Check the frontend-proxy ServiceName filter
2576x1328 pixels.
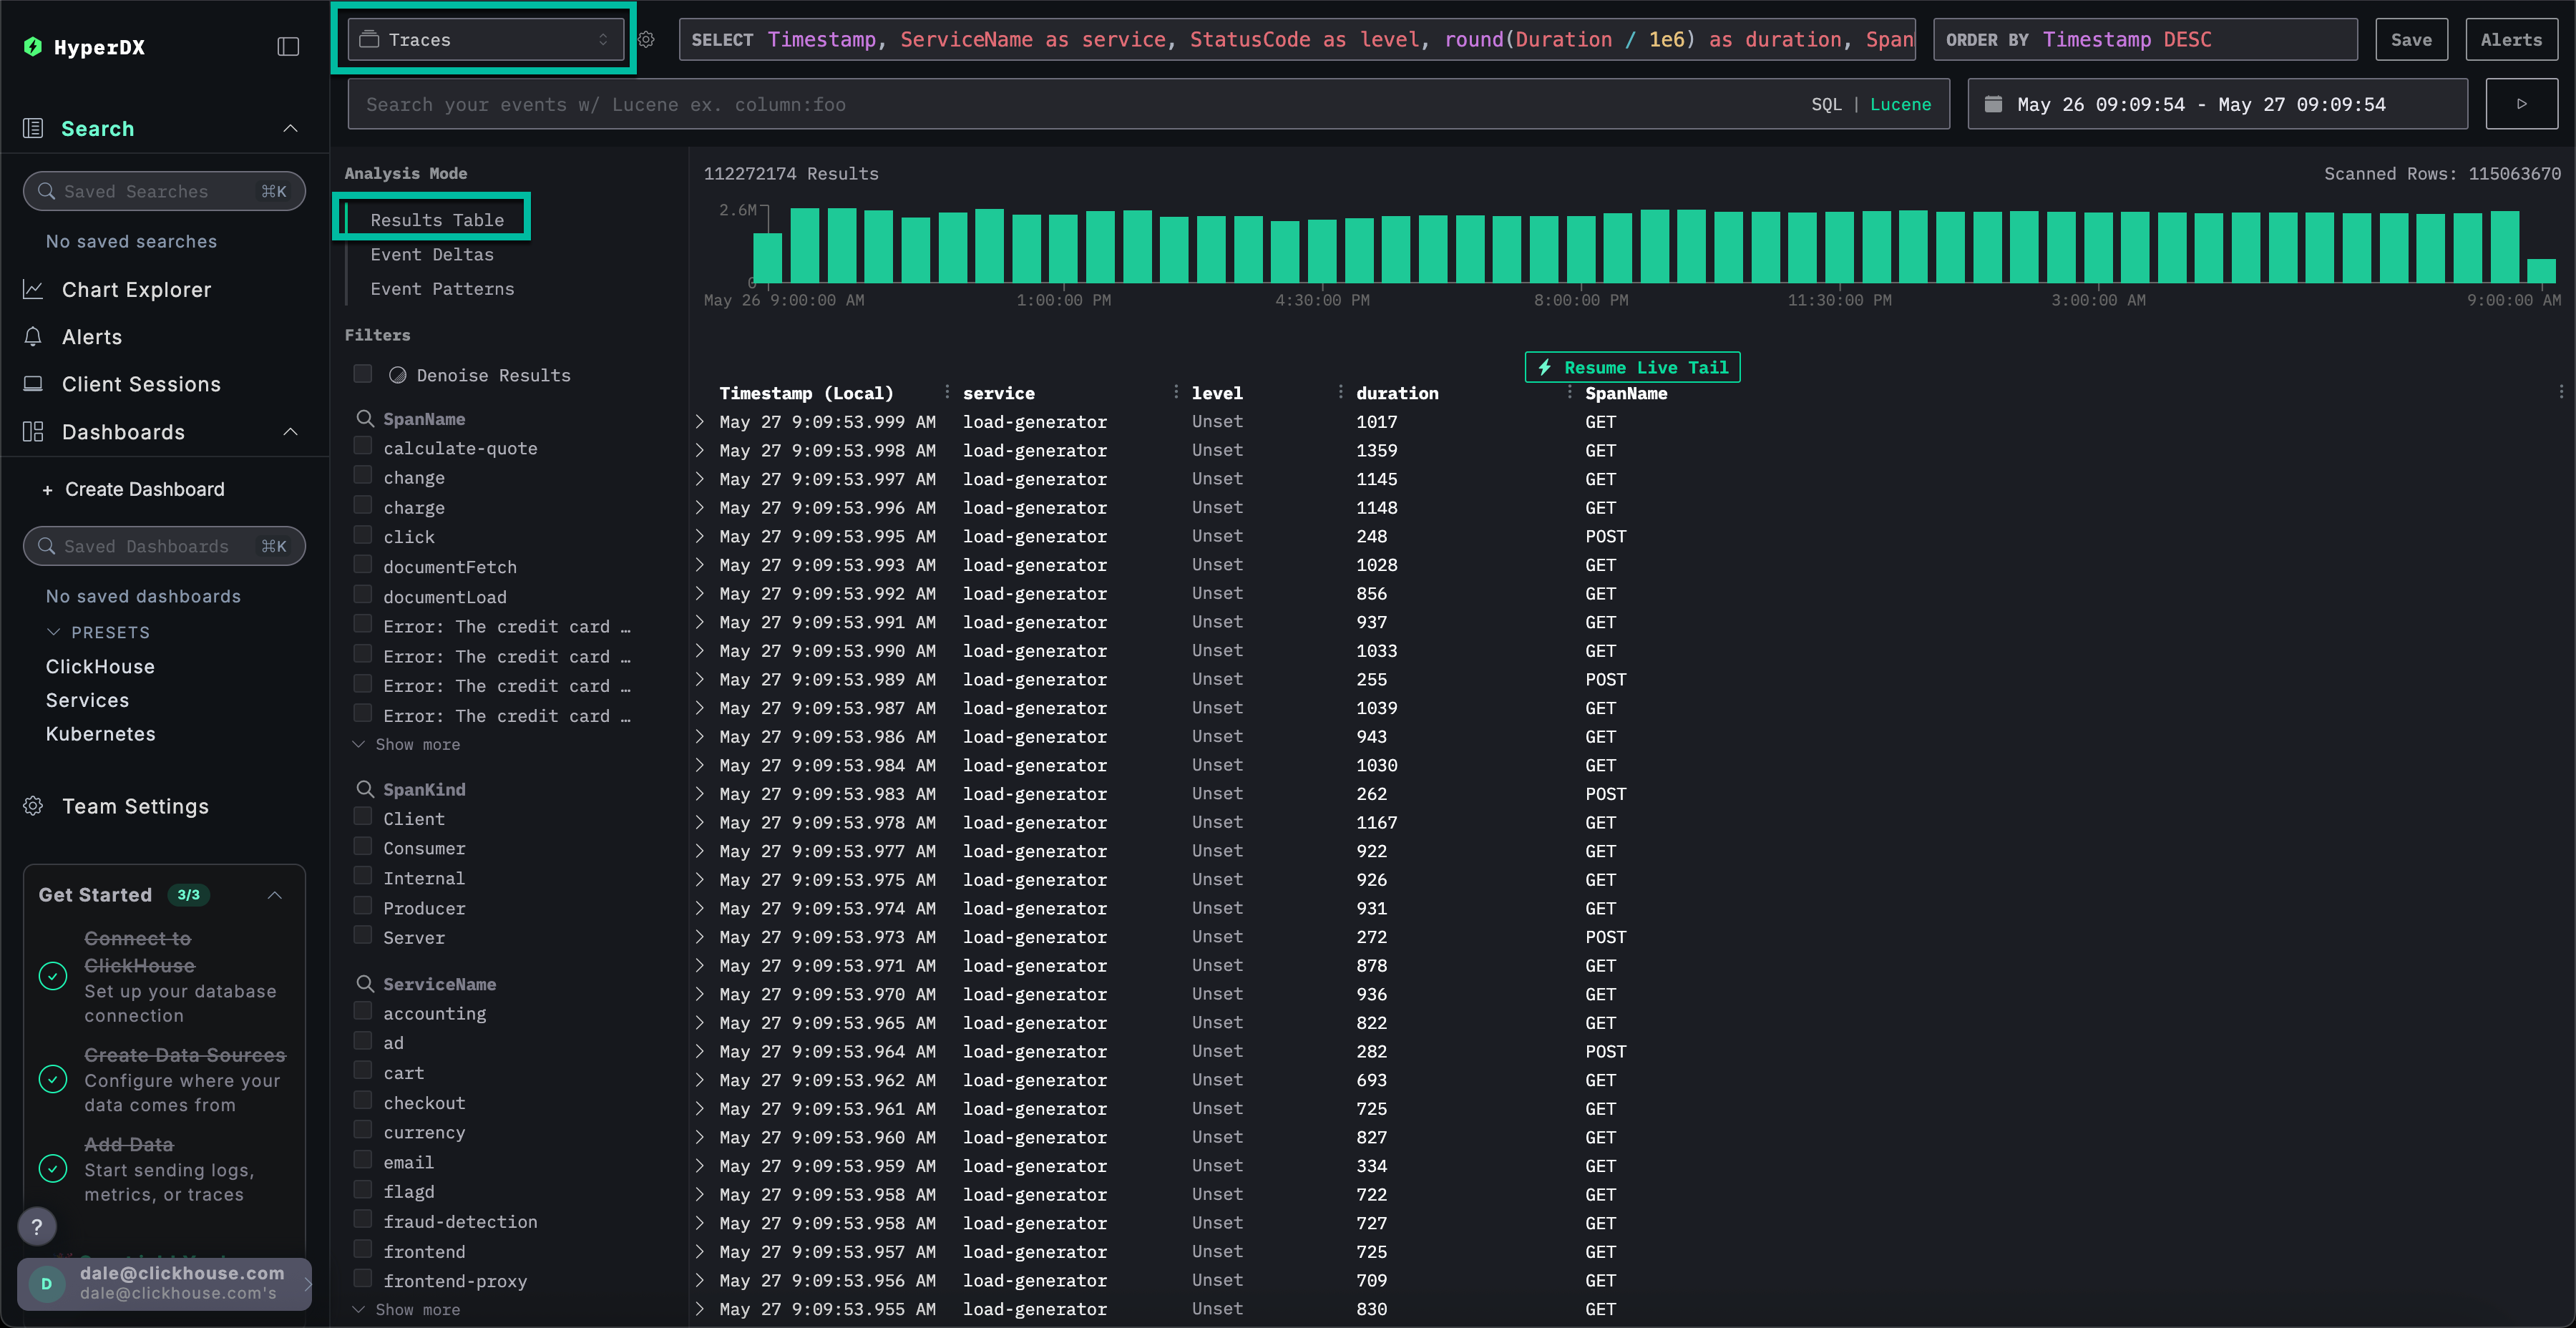(x=363, y=1279)
